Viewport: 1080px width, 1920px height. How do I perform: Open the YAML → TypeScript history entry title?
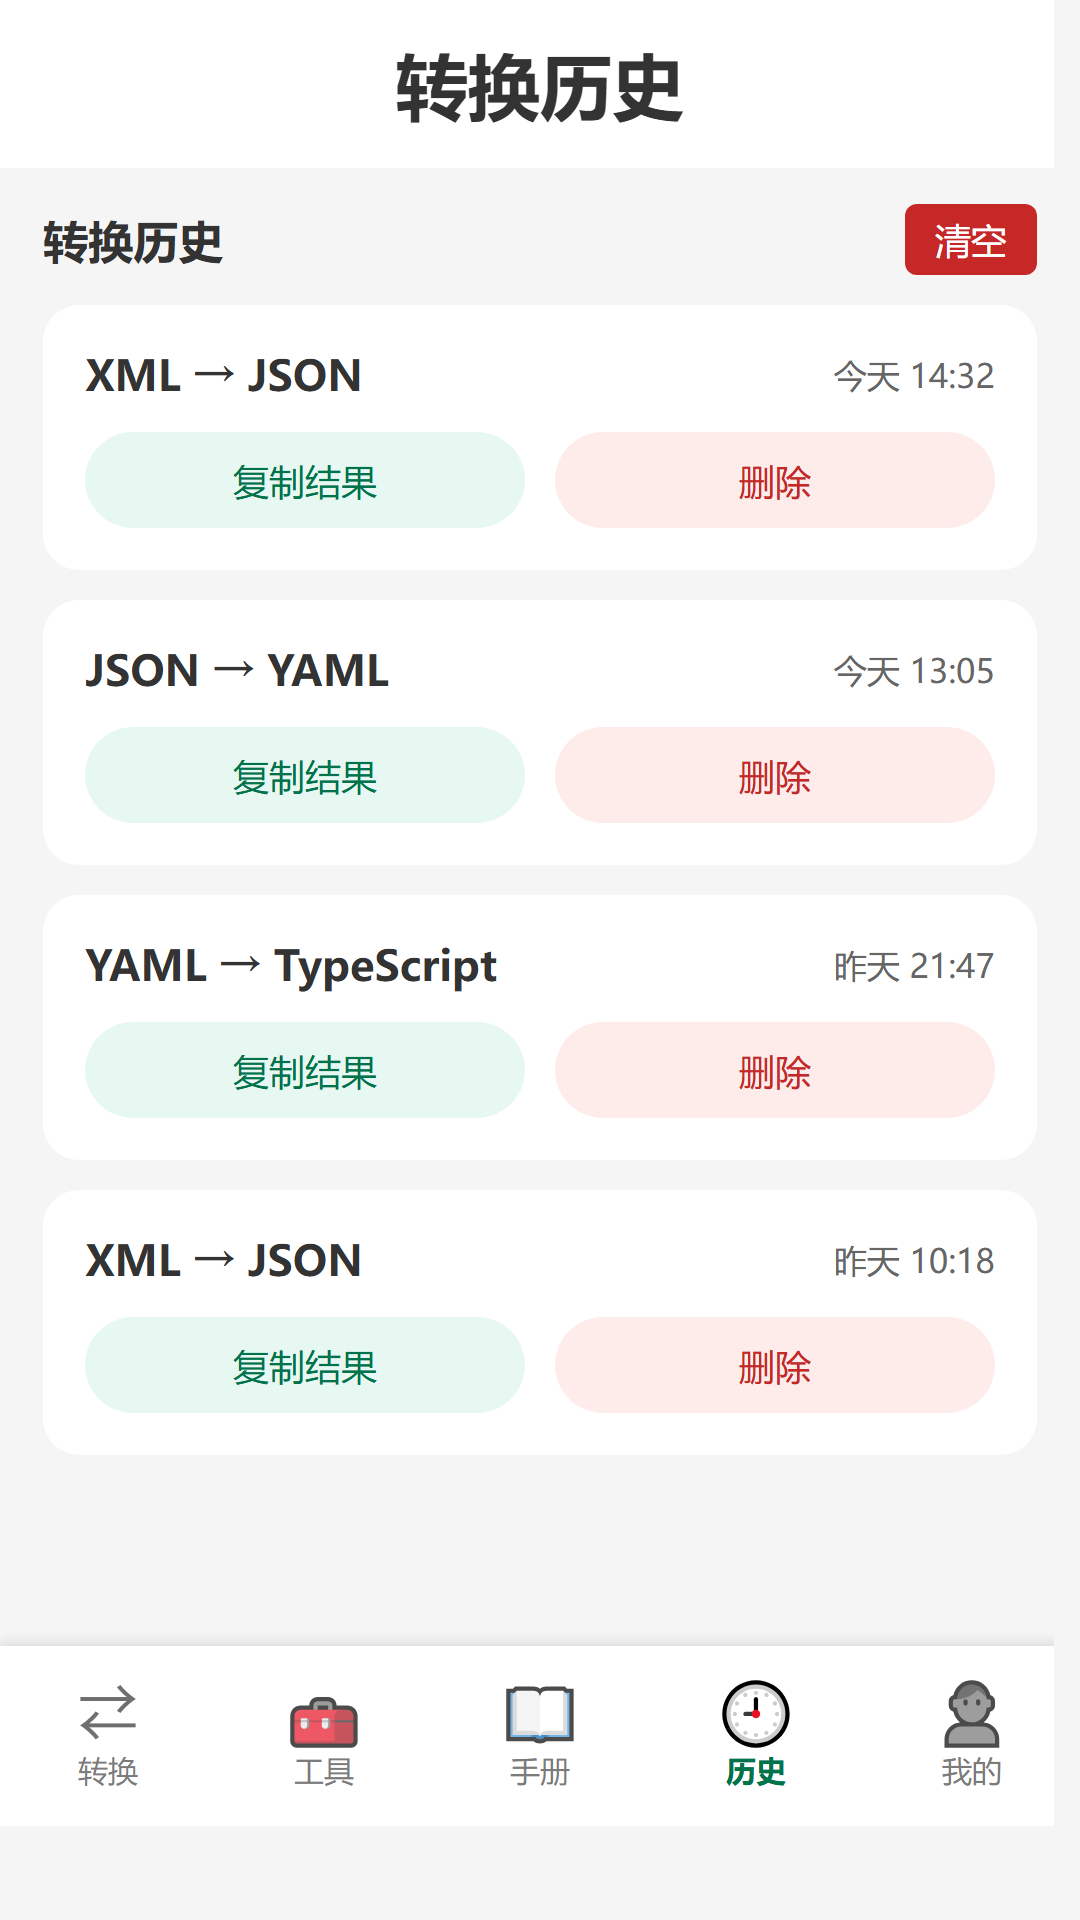click(291, 967)
